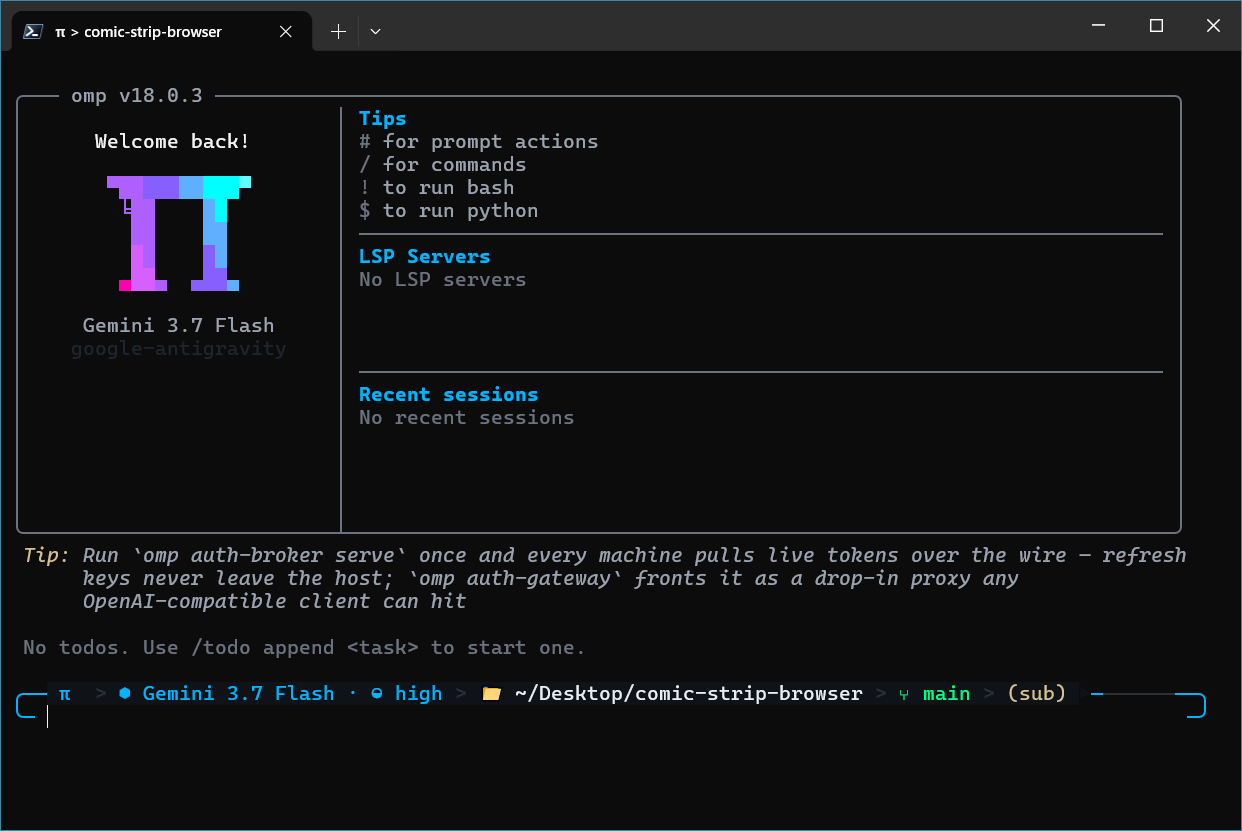Image resolution: width=1242 pixels, height=831 pixels.
Task: Close the terminal window
Action: [1213, 26]
